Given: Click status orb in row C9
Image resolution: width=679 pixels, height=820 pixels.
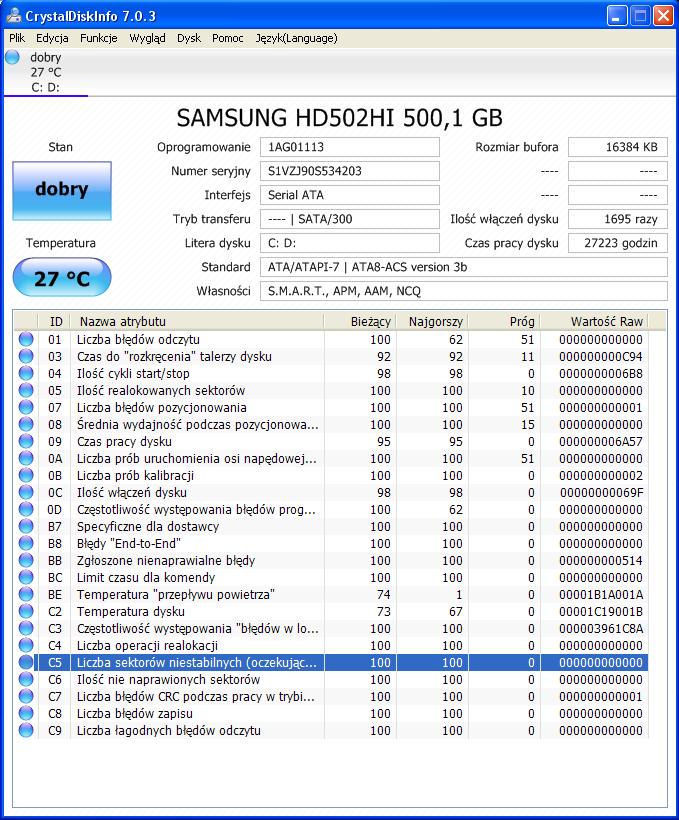Looking at the screenshot, I should coord(26,730).
